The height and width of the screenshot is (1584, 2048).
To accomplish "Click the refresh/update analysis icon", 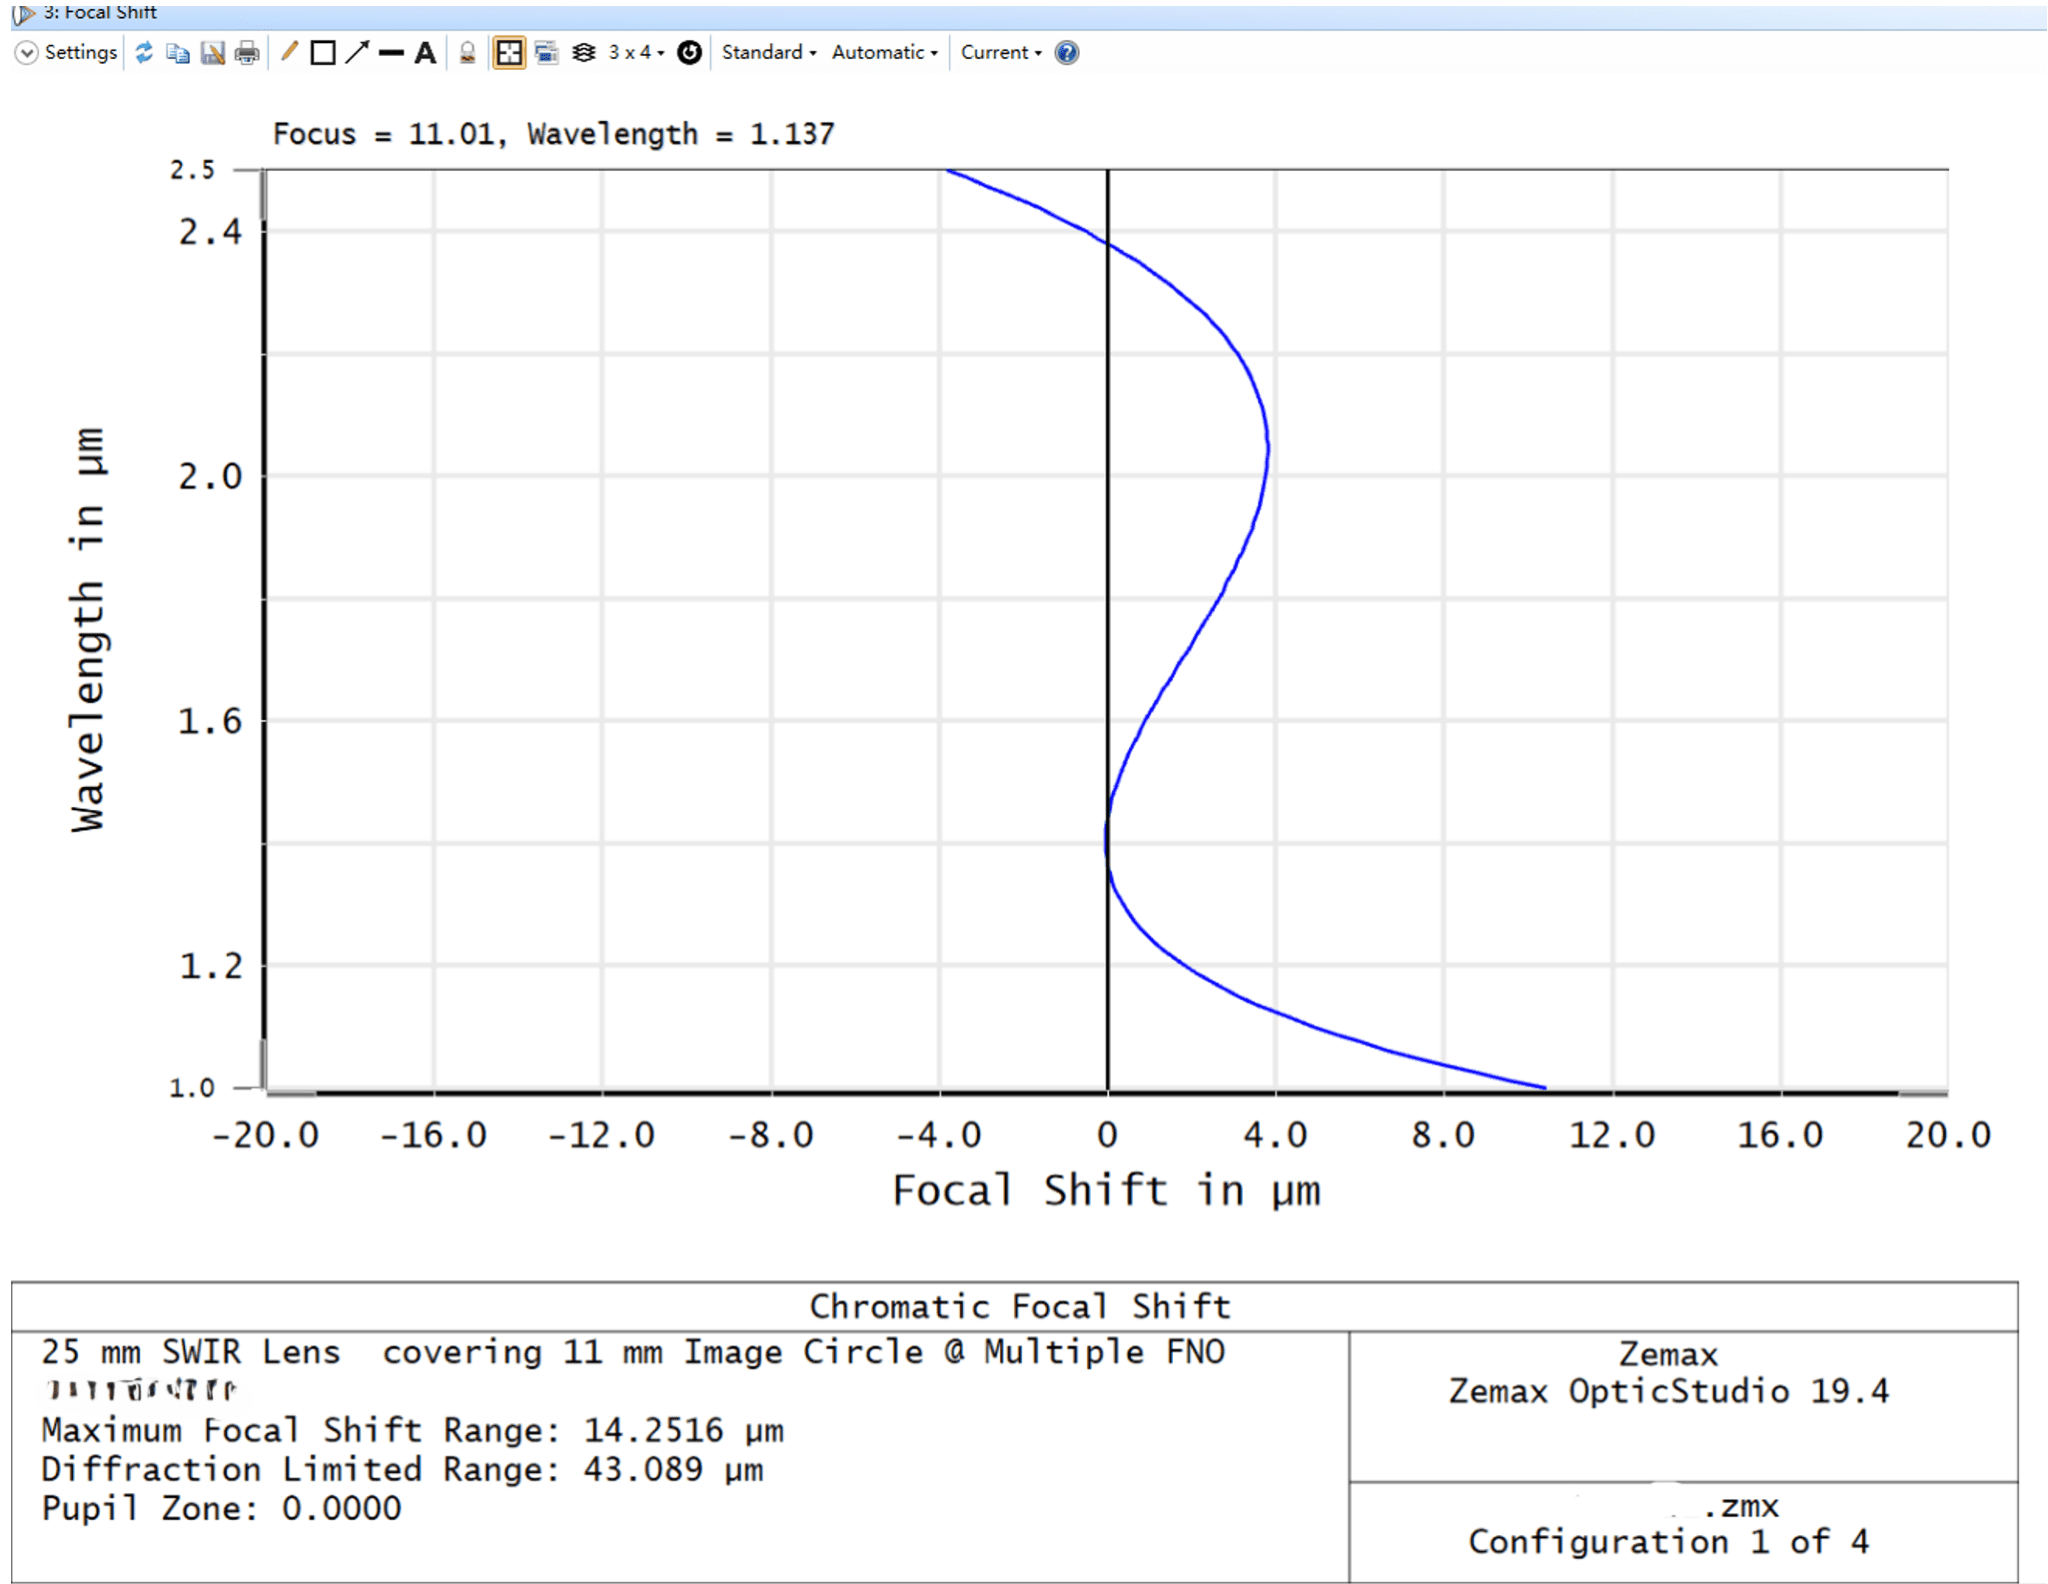I will (144, 53).
